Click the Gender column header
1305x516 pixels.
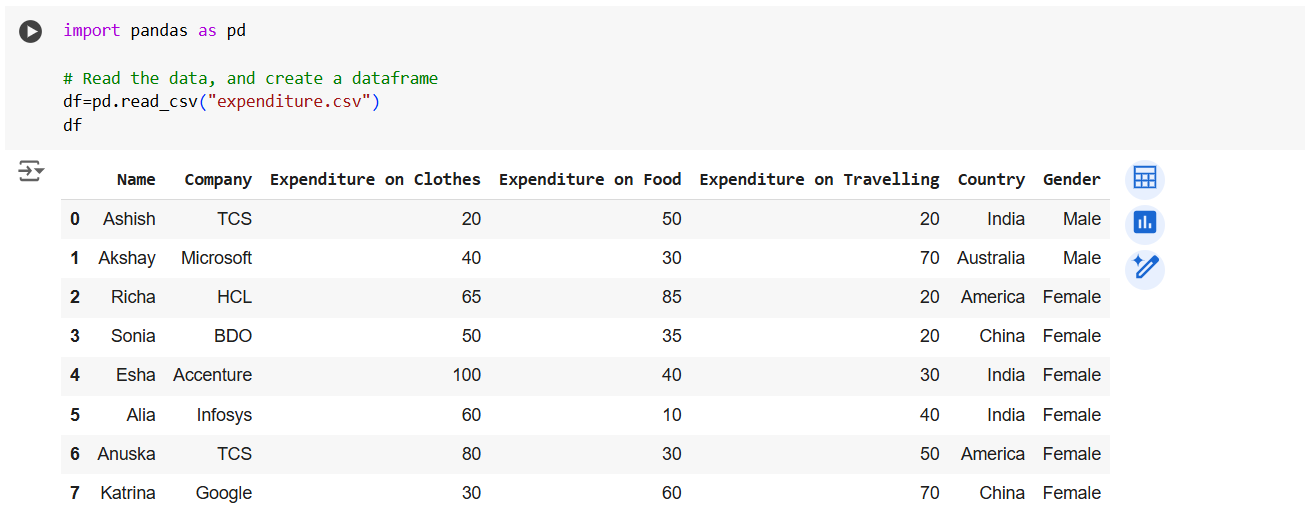coord(1071,180)
